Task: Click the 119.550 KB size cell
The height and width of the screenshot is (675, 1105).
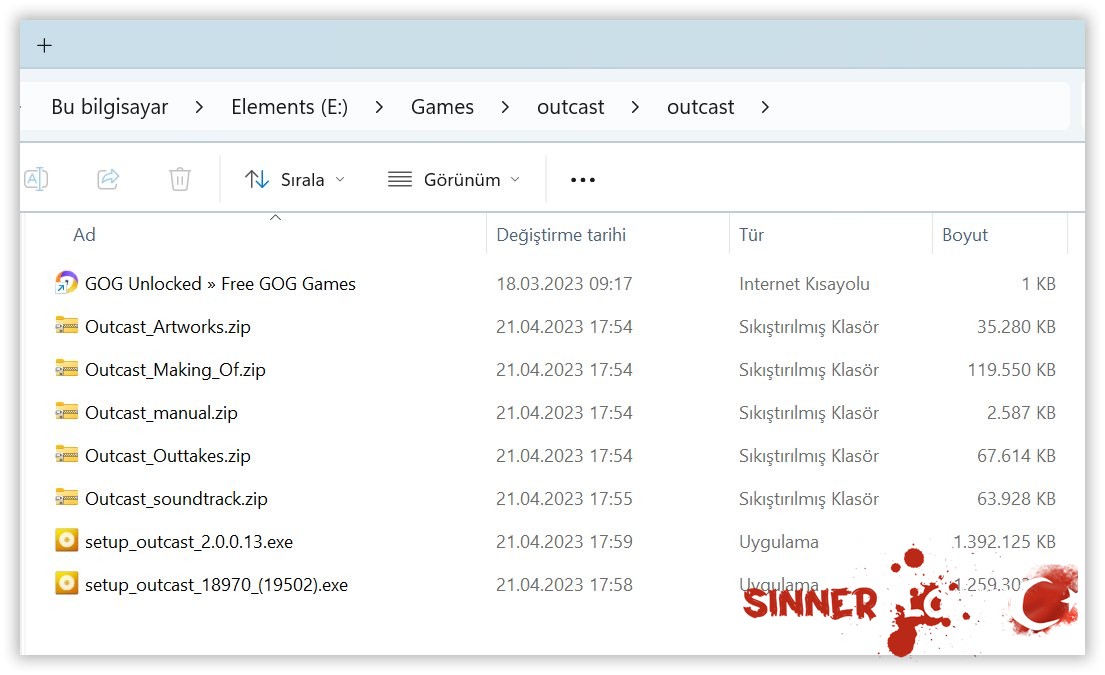Action: coord(1011,370)
